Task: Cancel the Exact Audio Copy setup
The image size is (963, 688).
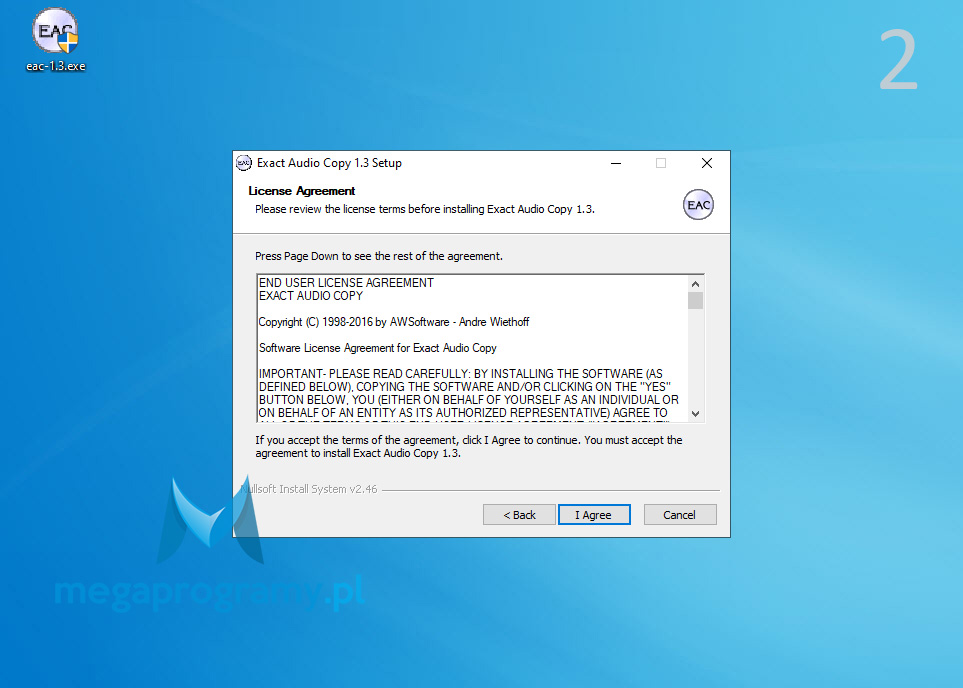Action: coord(680,515)
